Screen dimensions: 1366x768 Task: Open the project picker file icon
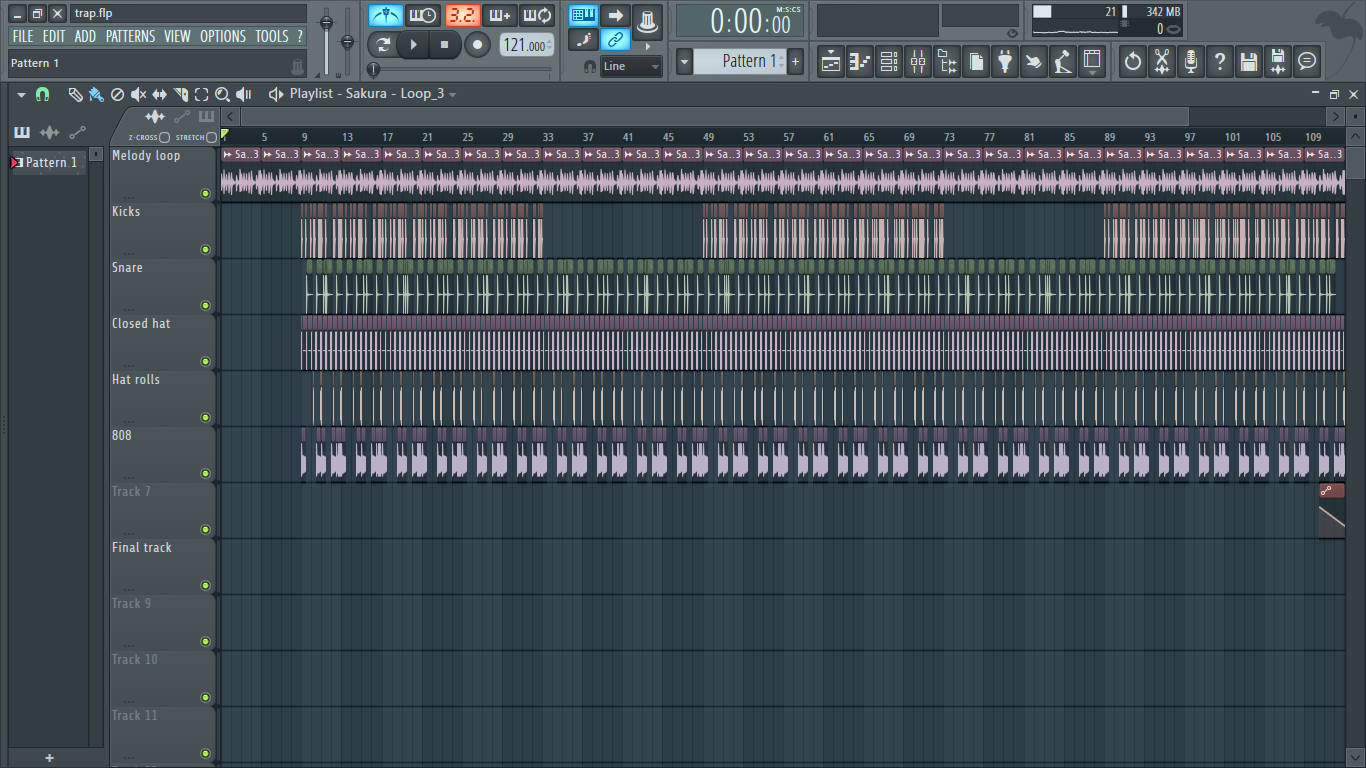click(x=976, y=61)
